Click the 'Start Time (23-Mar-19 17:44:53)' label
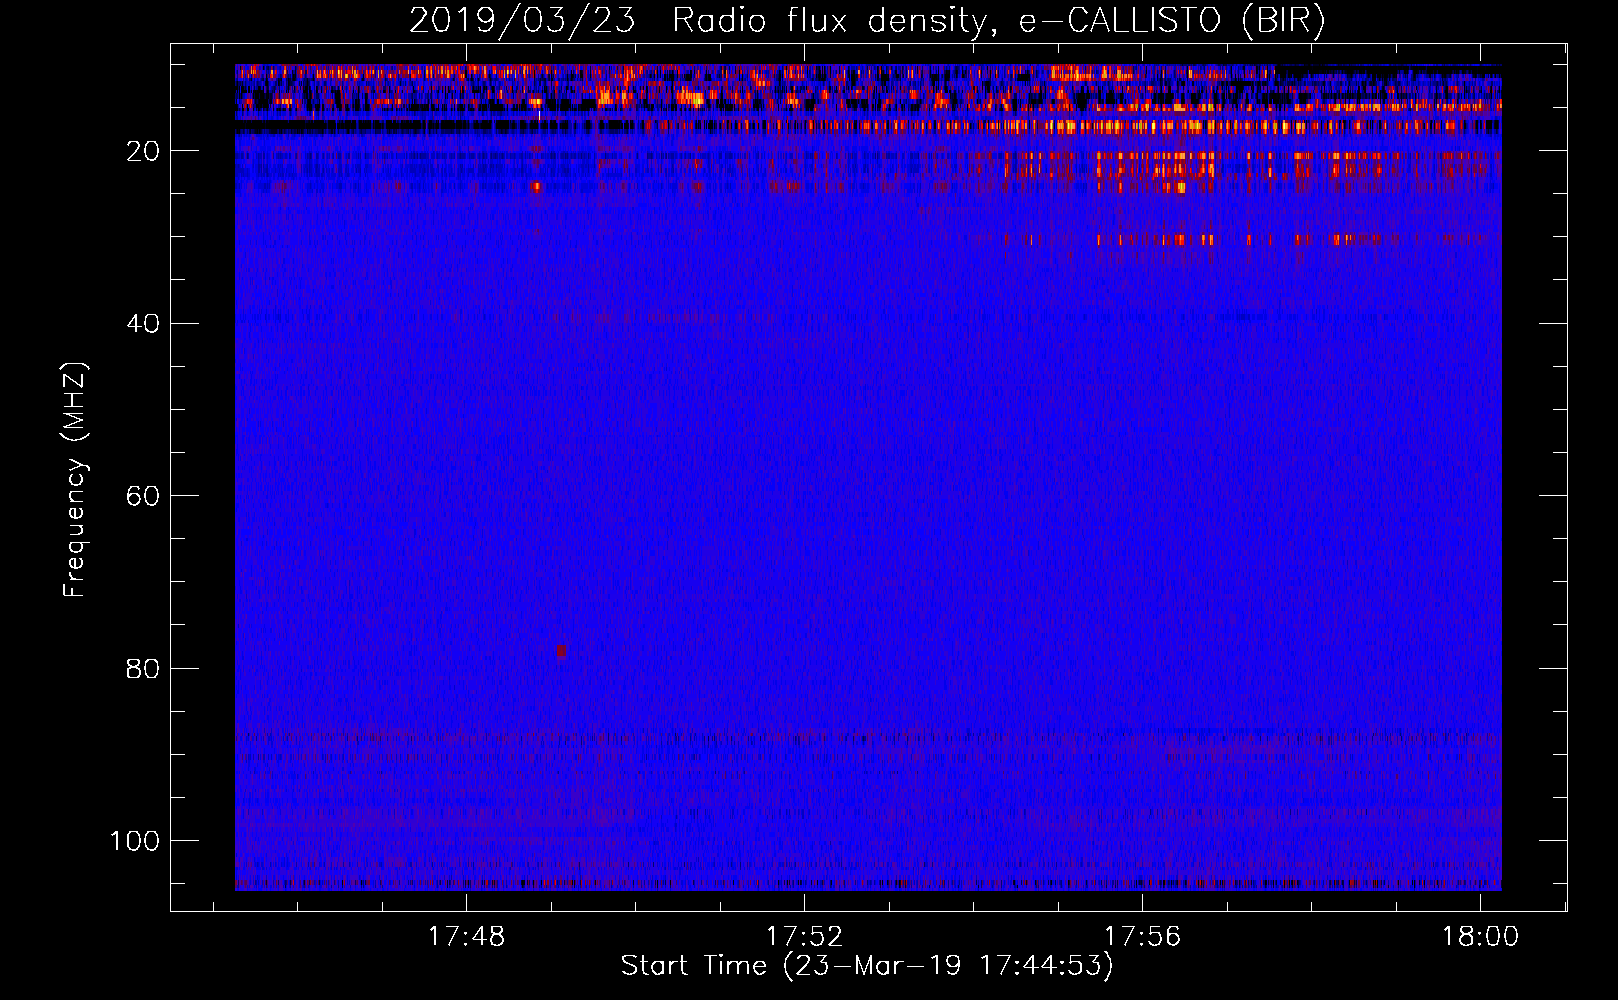Screen dimensions: 1618x1000 (867, 966)
